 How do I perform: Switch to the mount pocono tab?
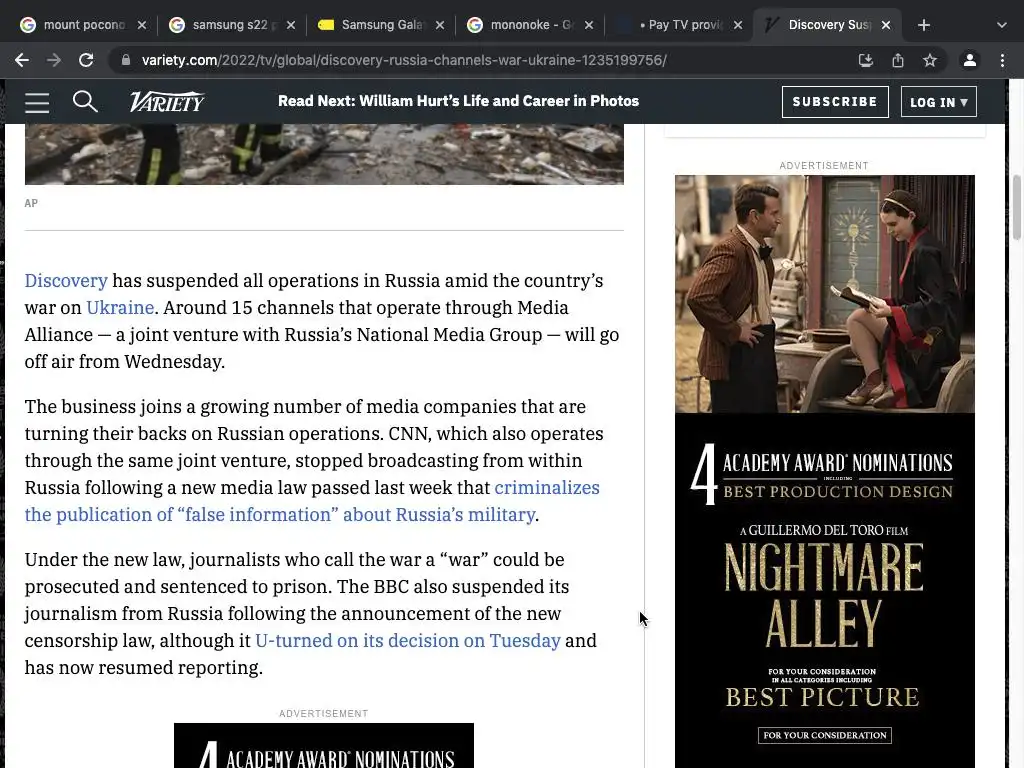pos(83,25)
